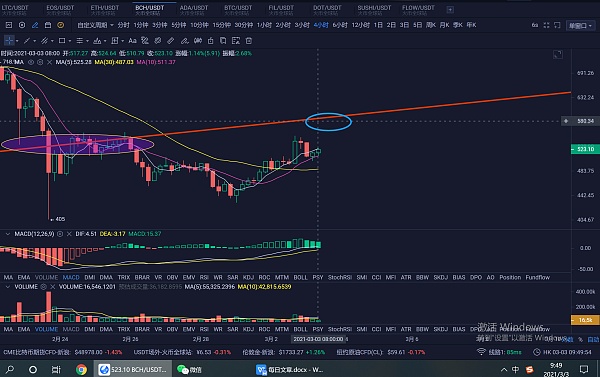Open the 单窗口 window layout dropdown
This screenshot has width=600, height=377.
pyautogui.click(x=580, y=26)
